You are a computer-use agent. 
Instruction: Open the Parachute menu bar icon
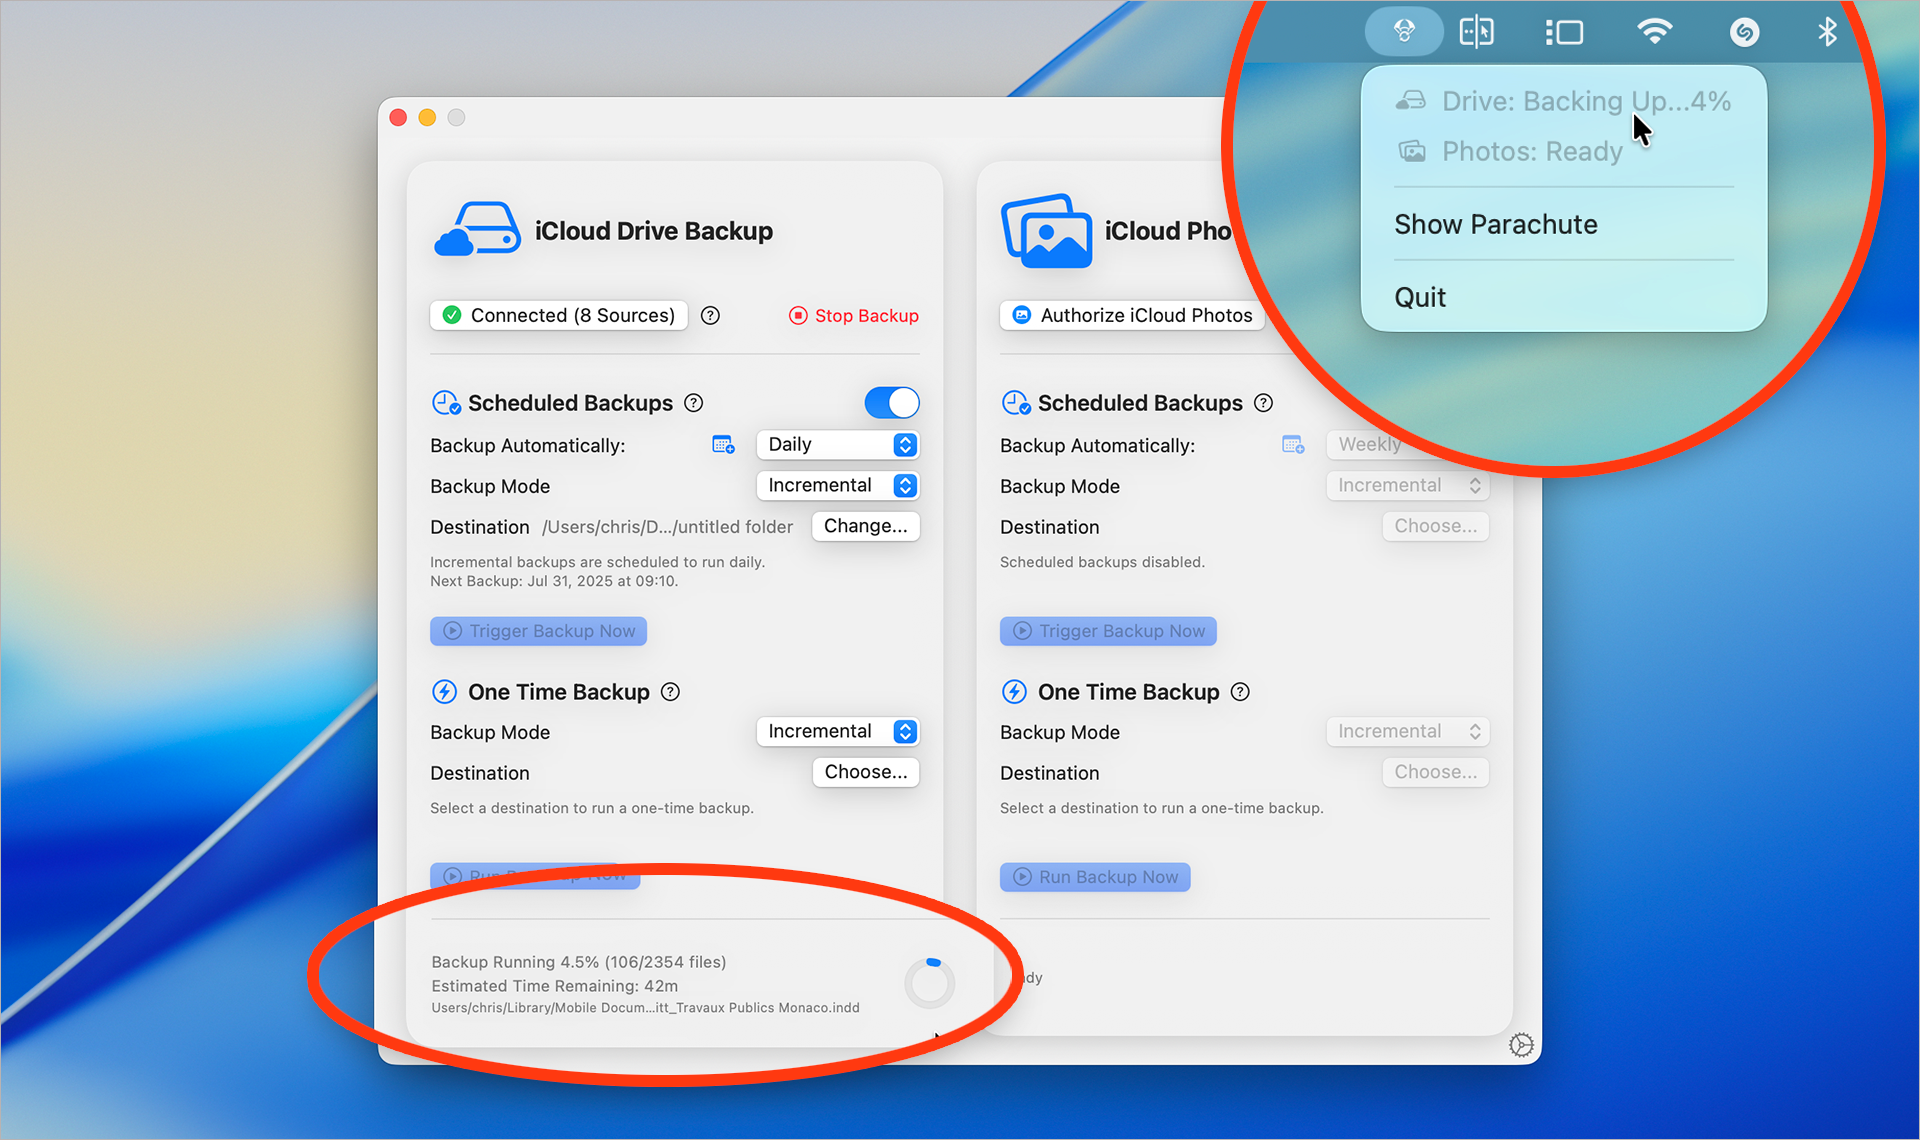tap(1404, 32)
